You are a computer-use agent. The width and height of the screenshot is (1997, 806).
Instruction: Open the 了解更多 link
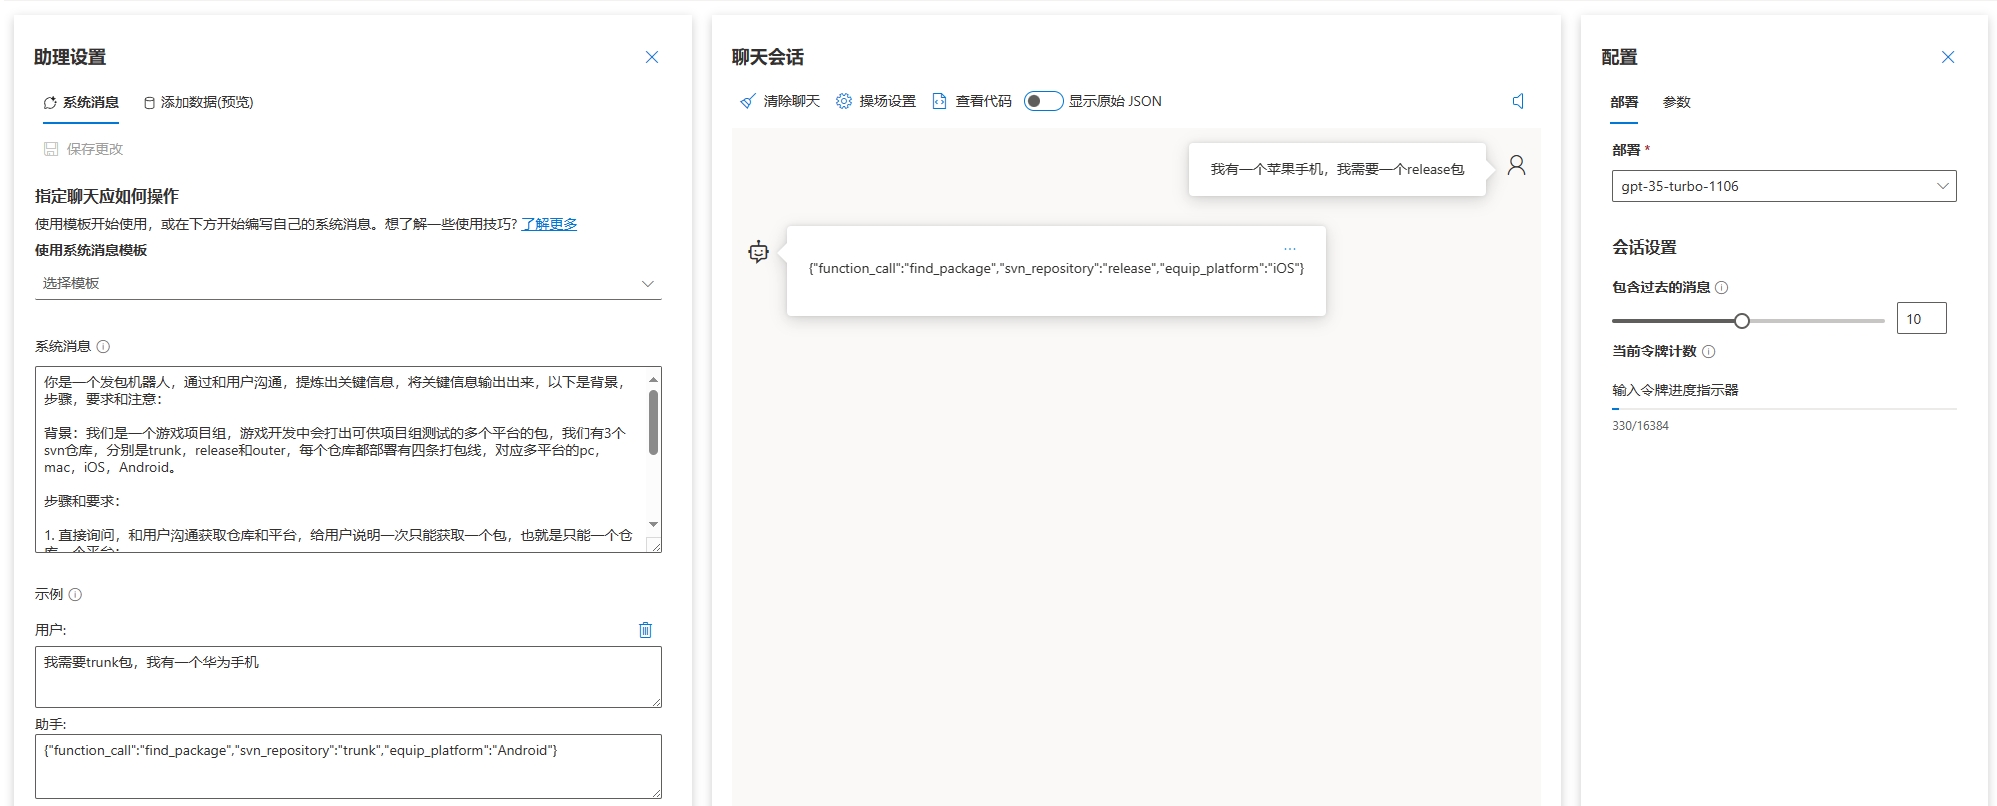tap(549, 224)
